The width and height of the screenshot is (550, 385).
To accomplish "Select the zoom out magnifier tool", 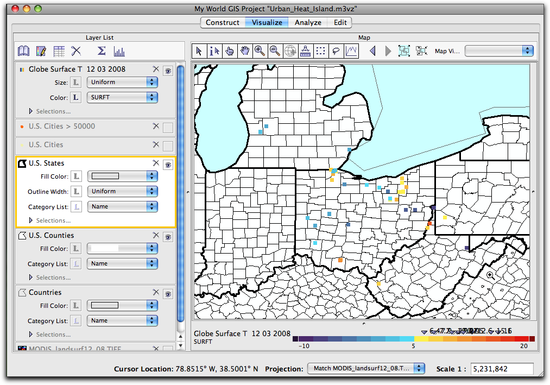I will click(x=275, y=51).
